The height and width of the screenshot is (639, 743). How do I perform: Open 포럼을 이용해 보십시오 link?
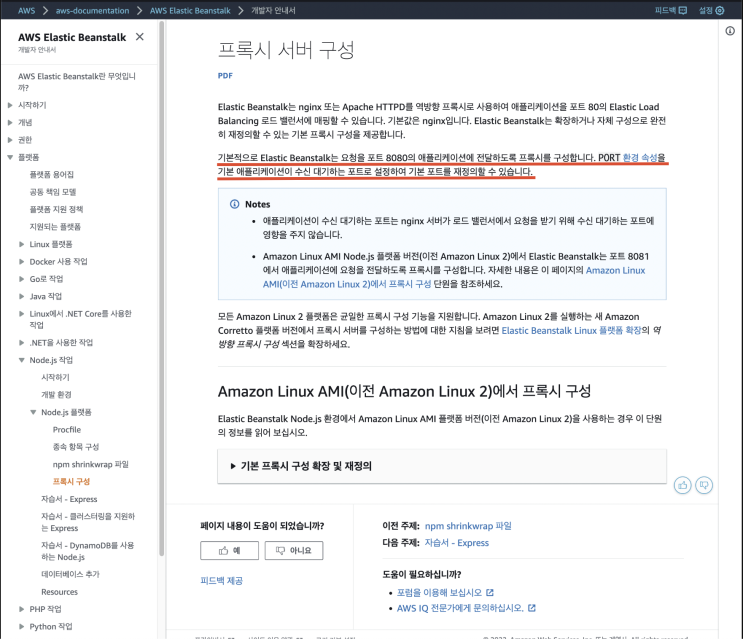coord(439,593)
